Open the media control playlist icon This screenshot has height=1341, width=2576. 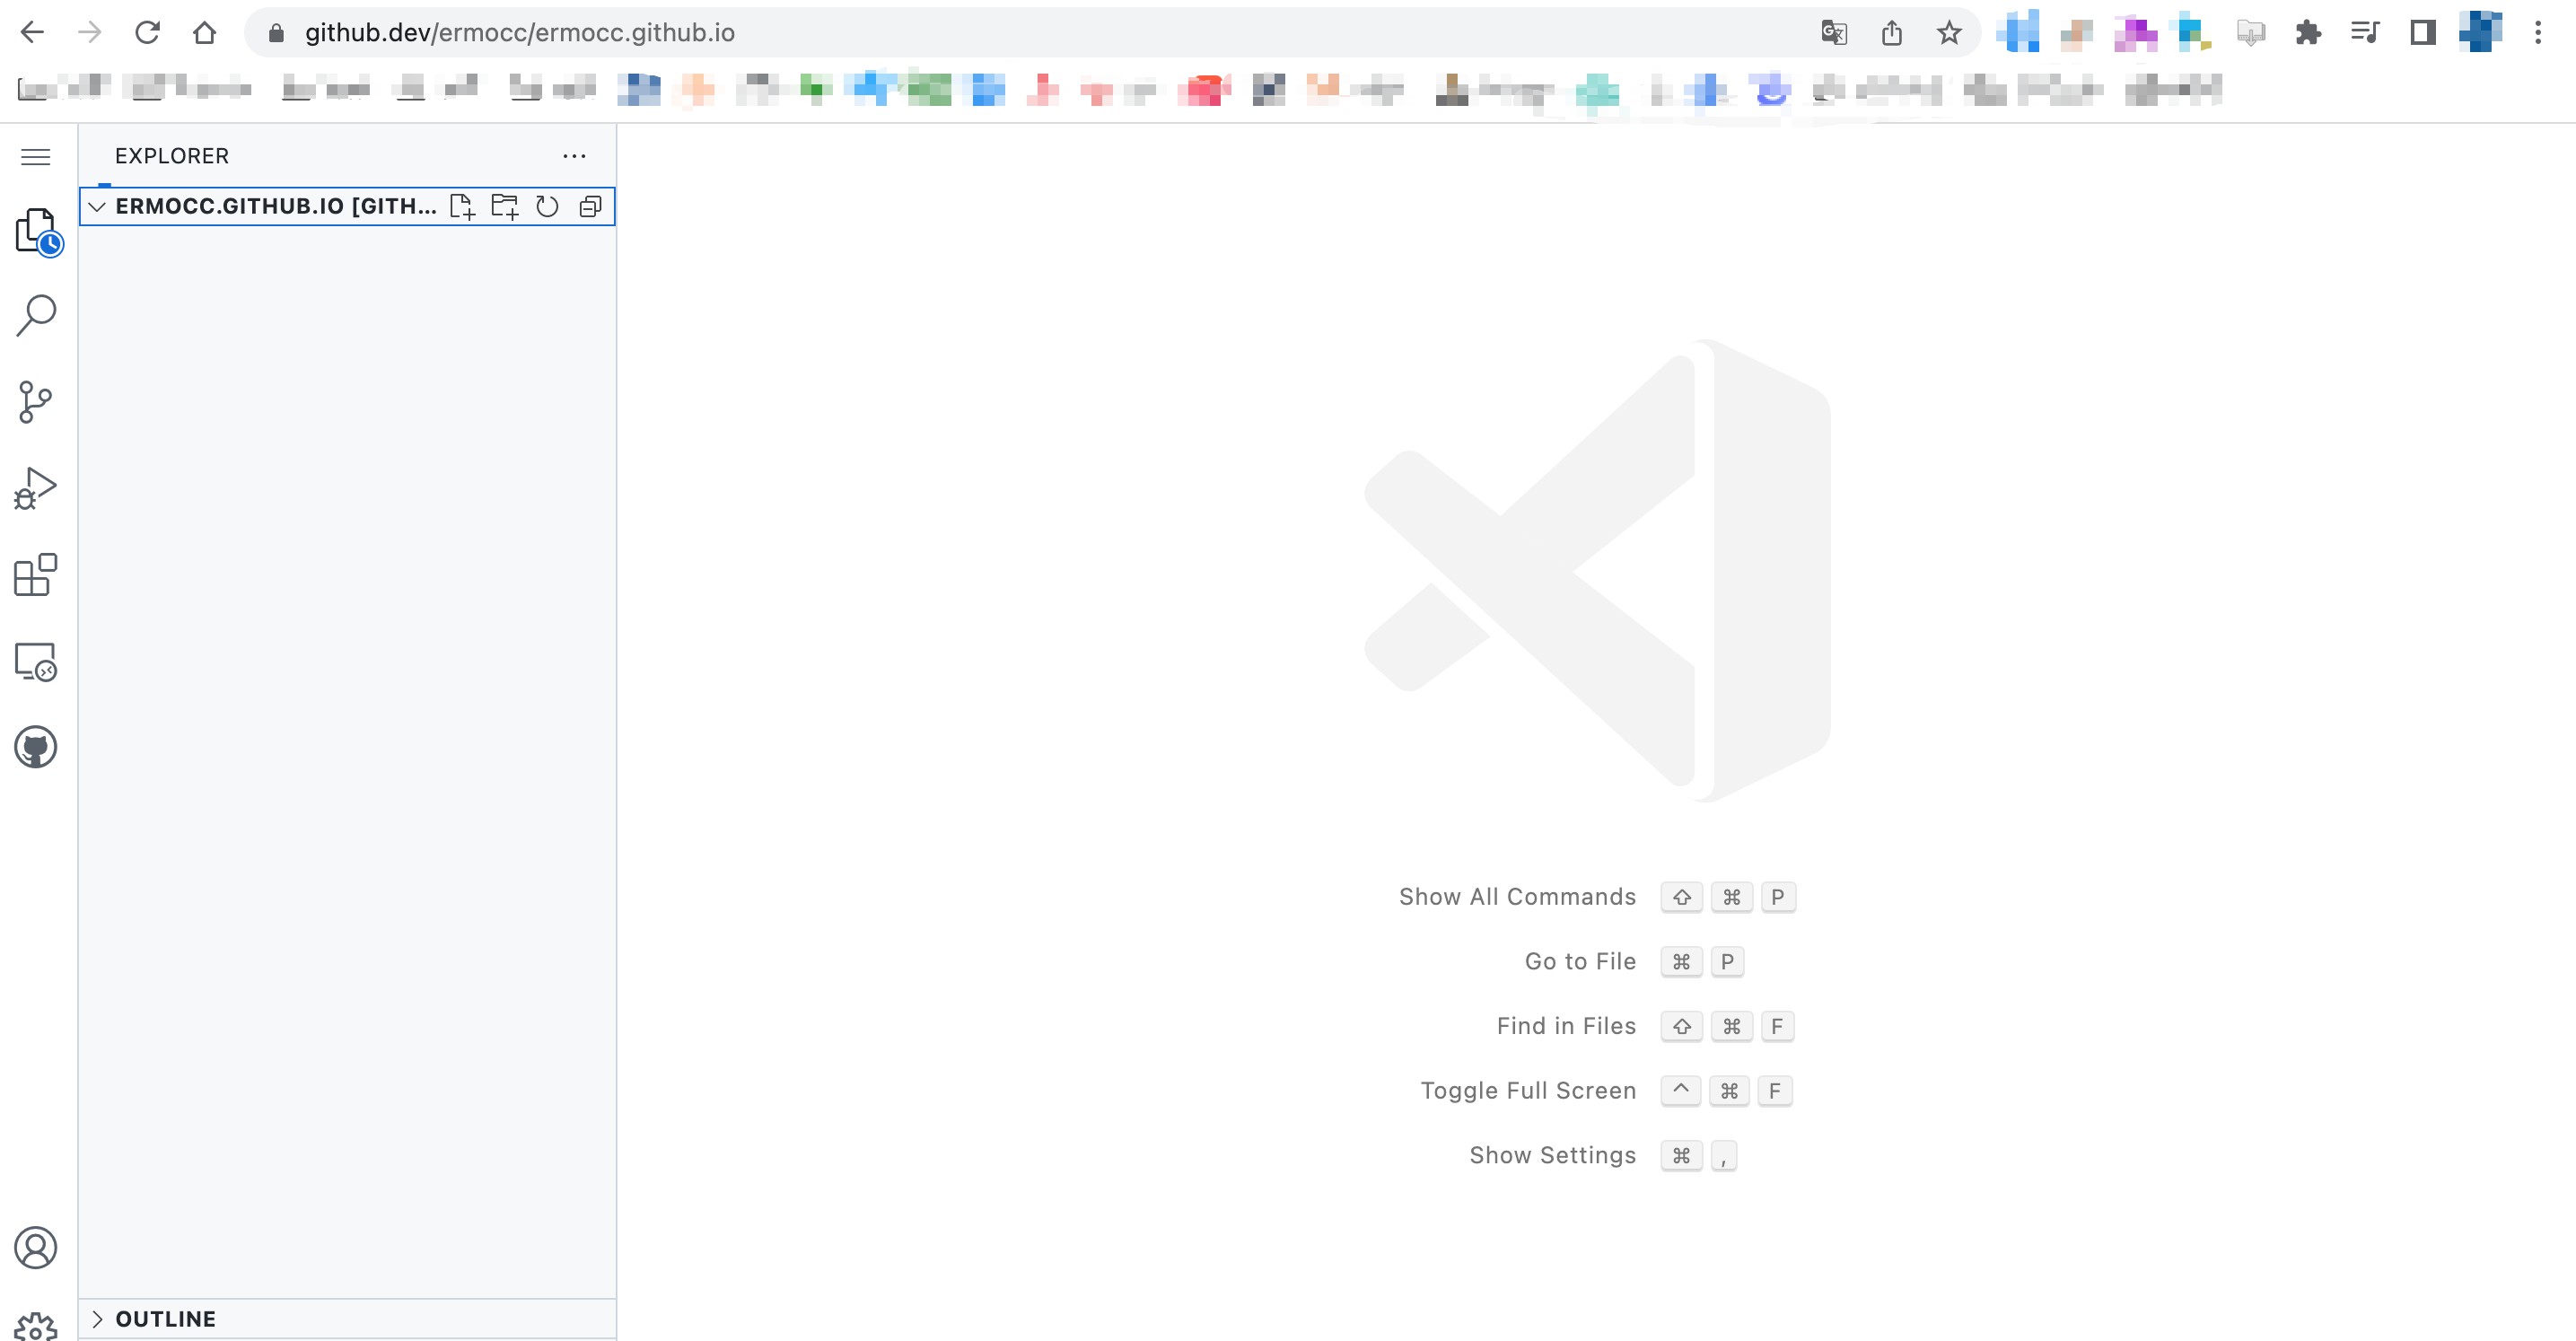tap(2365, 33)
